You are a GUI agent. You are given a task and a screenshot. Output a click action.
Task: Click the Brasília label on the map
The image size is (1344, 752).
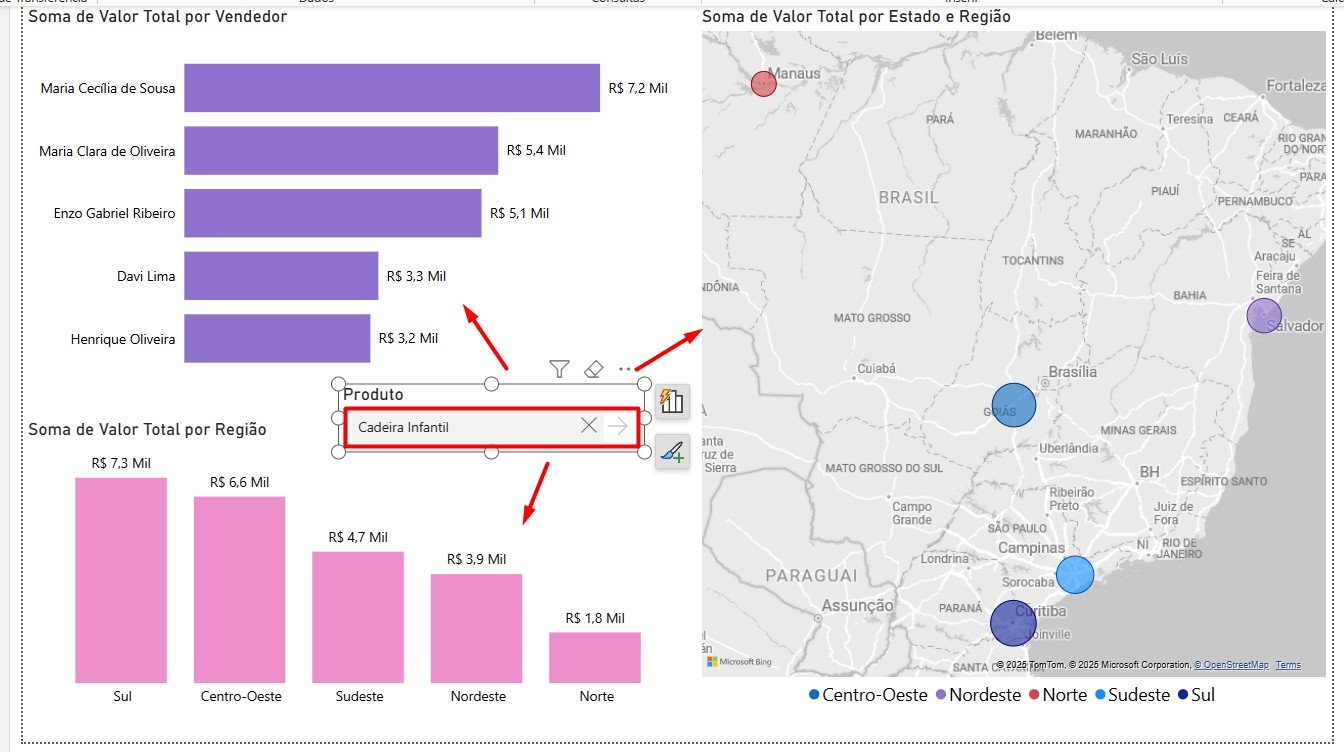[1072, 372]
